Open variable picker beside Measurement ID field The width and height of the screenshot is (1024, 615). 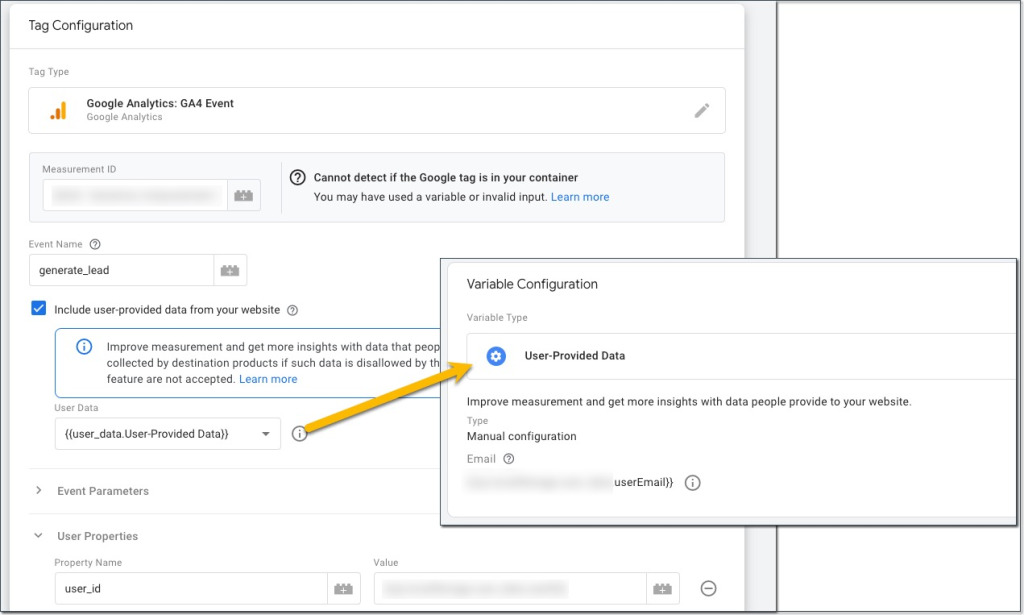[243, 196]
